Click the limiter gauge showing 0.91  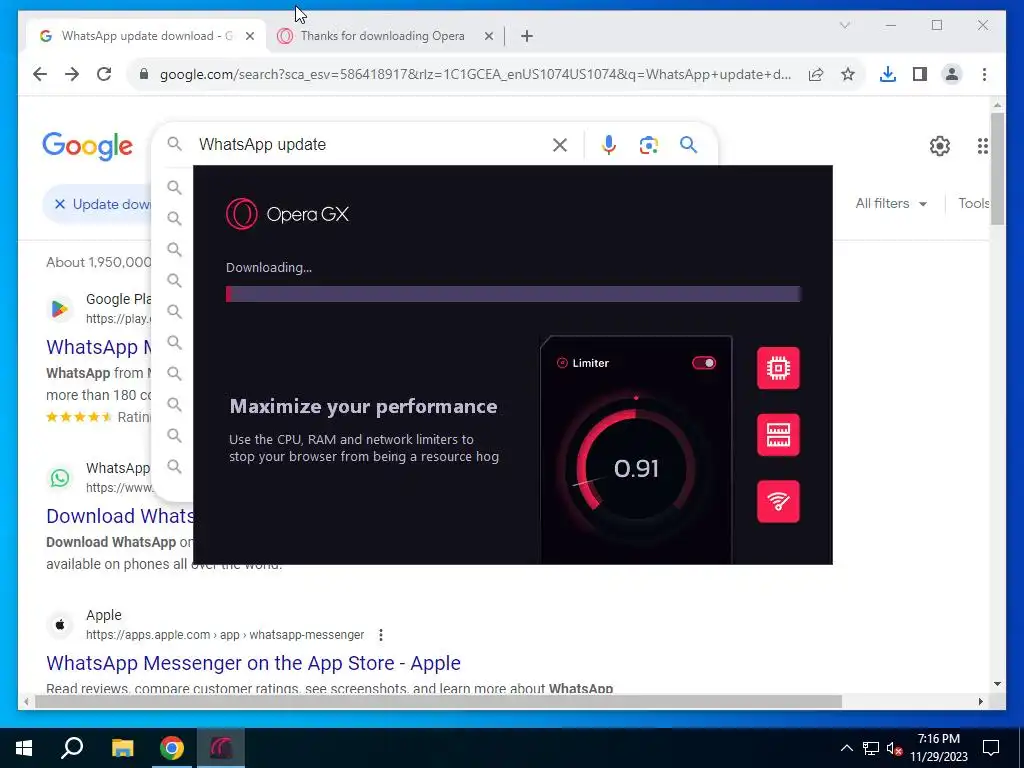636,468
